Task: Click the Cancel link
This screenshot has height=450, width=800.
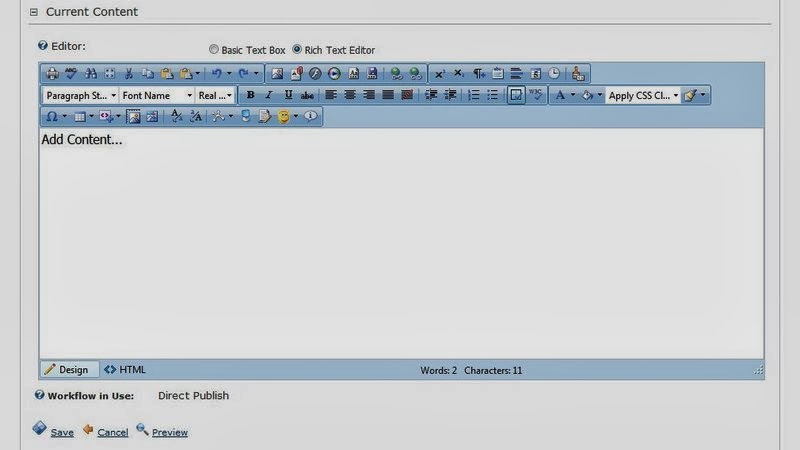Action: (113, 432)
